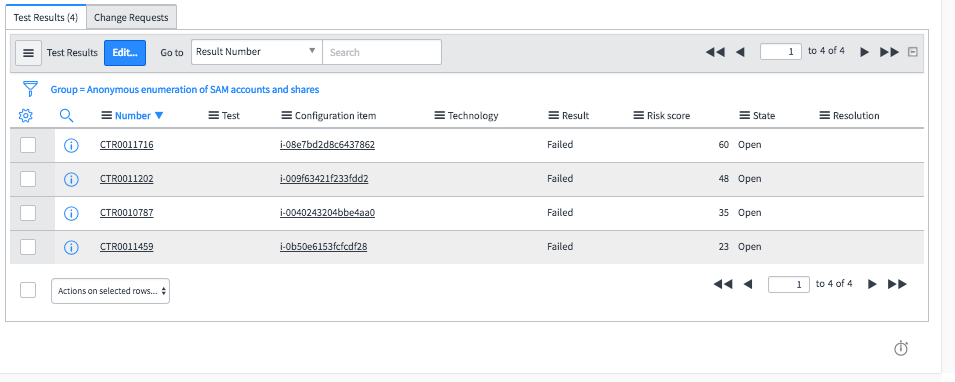Click the risk score value 35
955x382 pixels.
(724, 213)
